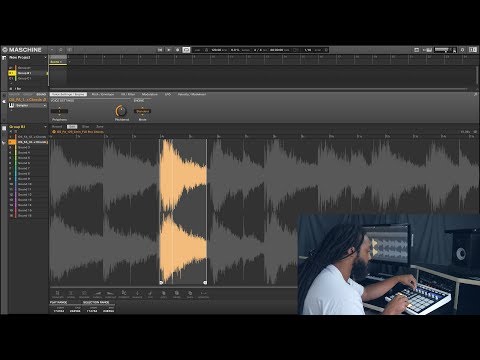Viewport: 480px width, 360px height.
Task: Arm the transport Record button
Action: click(x=177, y=50)
